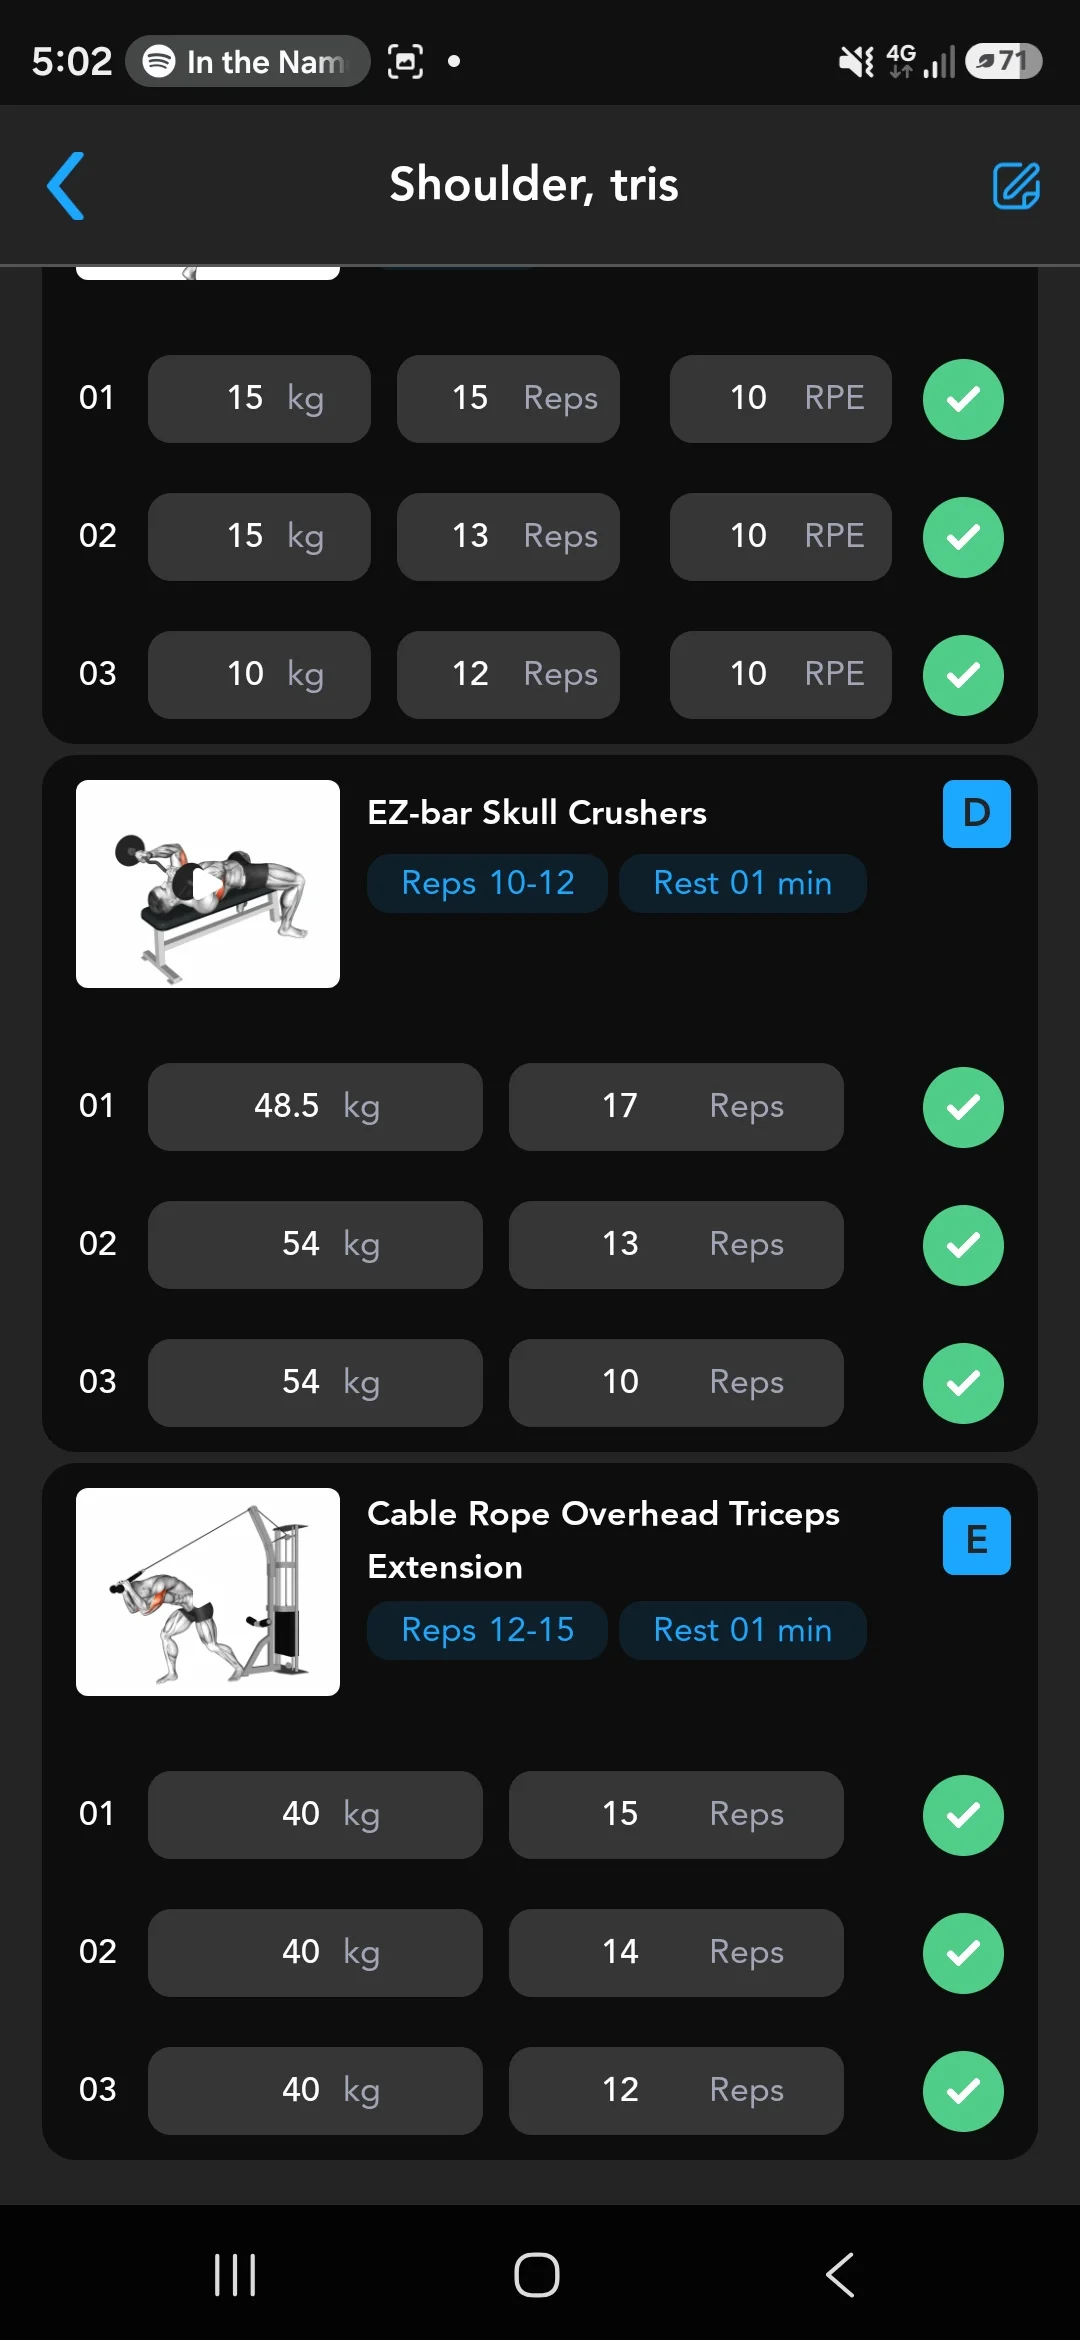Edit the 10 RPE field in set 03

[x=781, y=675]
